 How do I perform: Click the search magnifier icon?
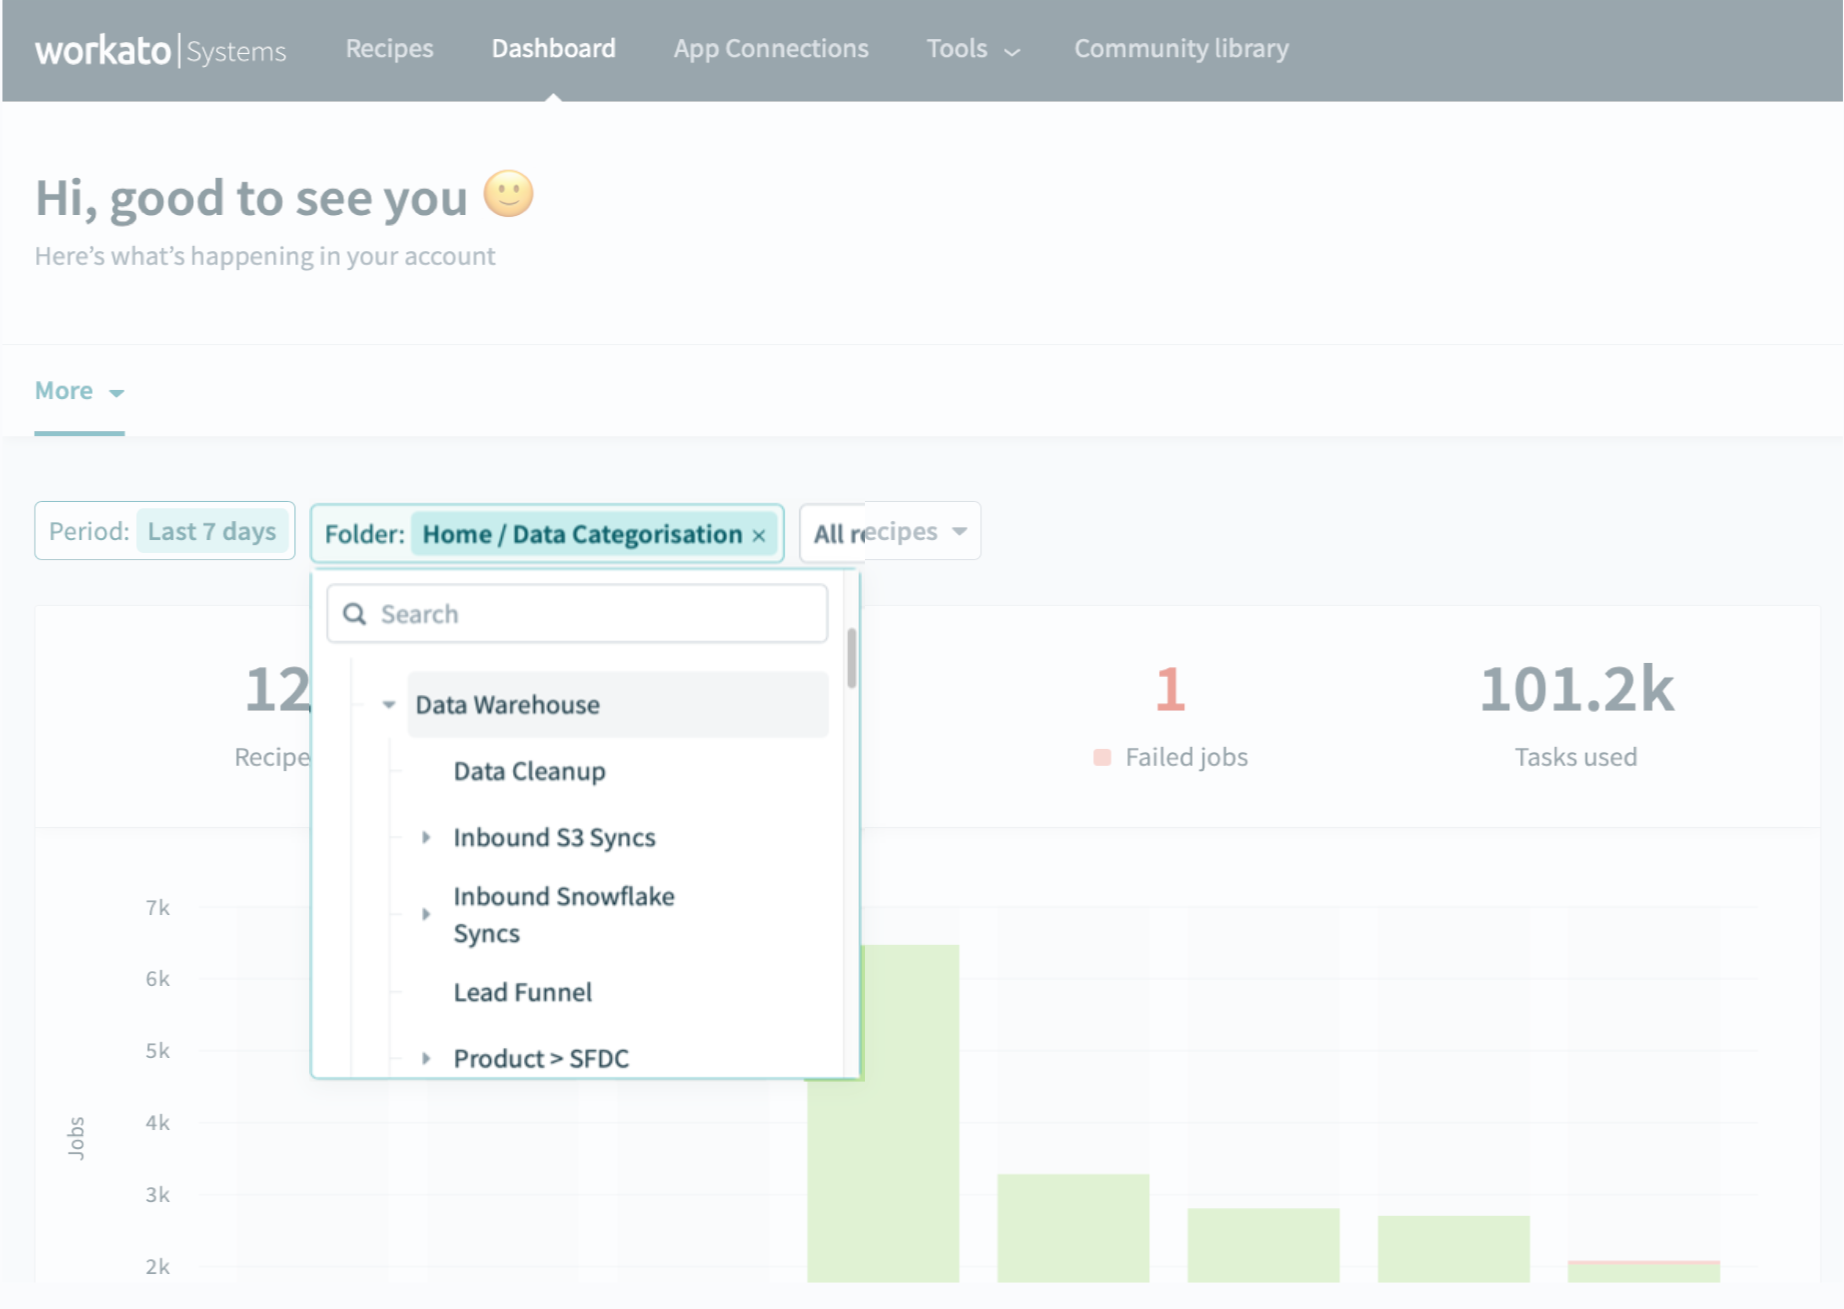(354, 613)
